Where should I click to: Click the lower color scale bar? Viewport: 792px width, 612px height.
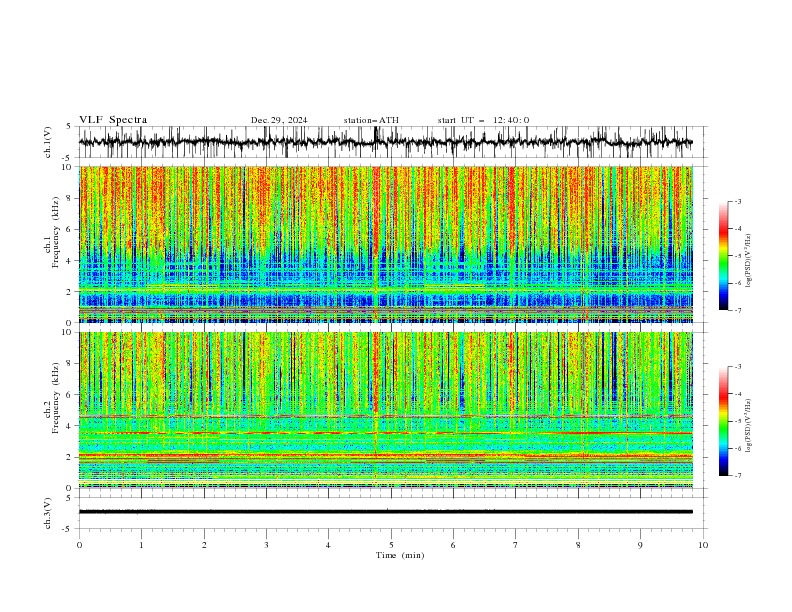click(723, 421)
